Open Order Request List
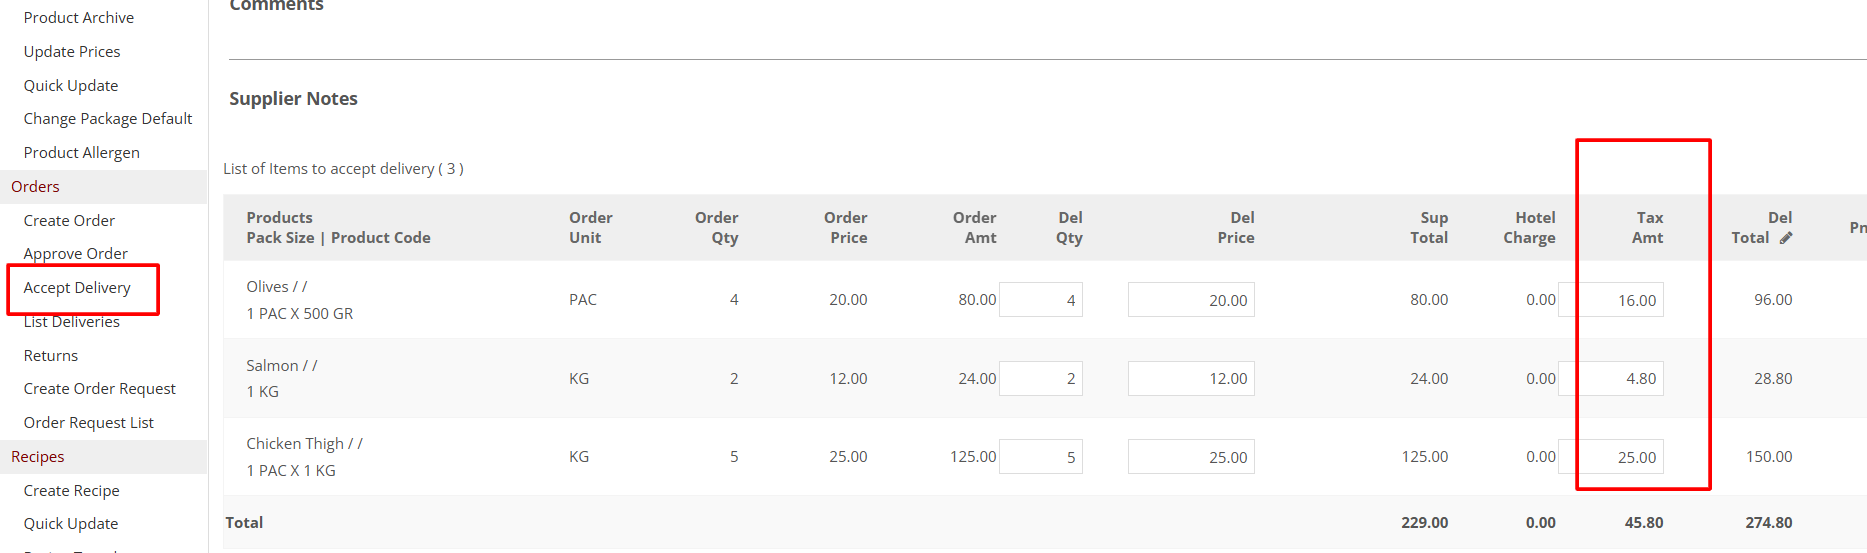Screen dimensions: 1867x553 [x=88, y=423]
